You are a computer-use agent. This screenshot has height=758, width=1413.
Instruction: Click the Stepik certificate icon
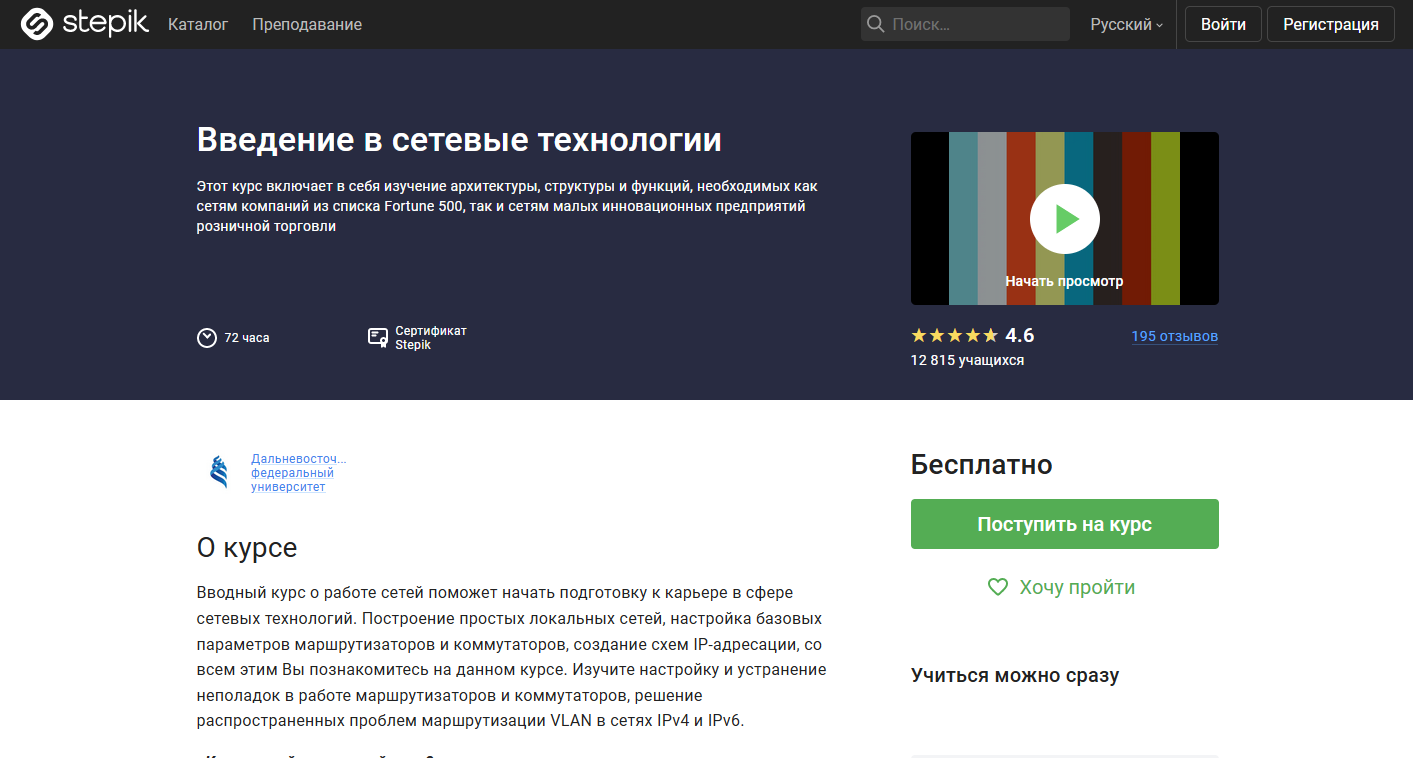(x=377, y=337)
